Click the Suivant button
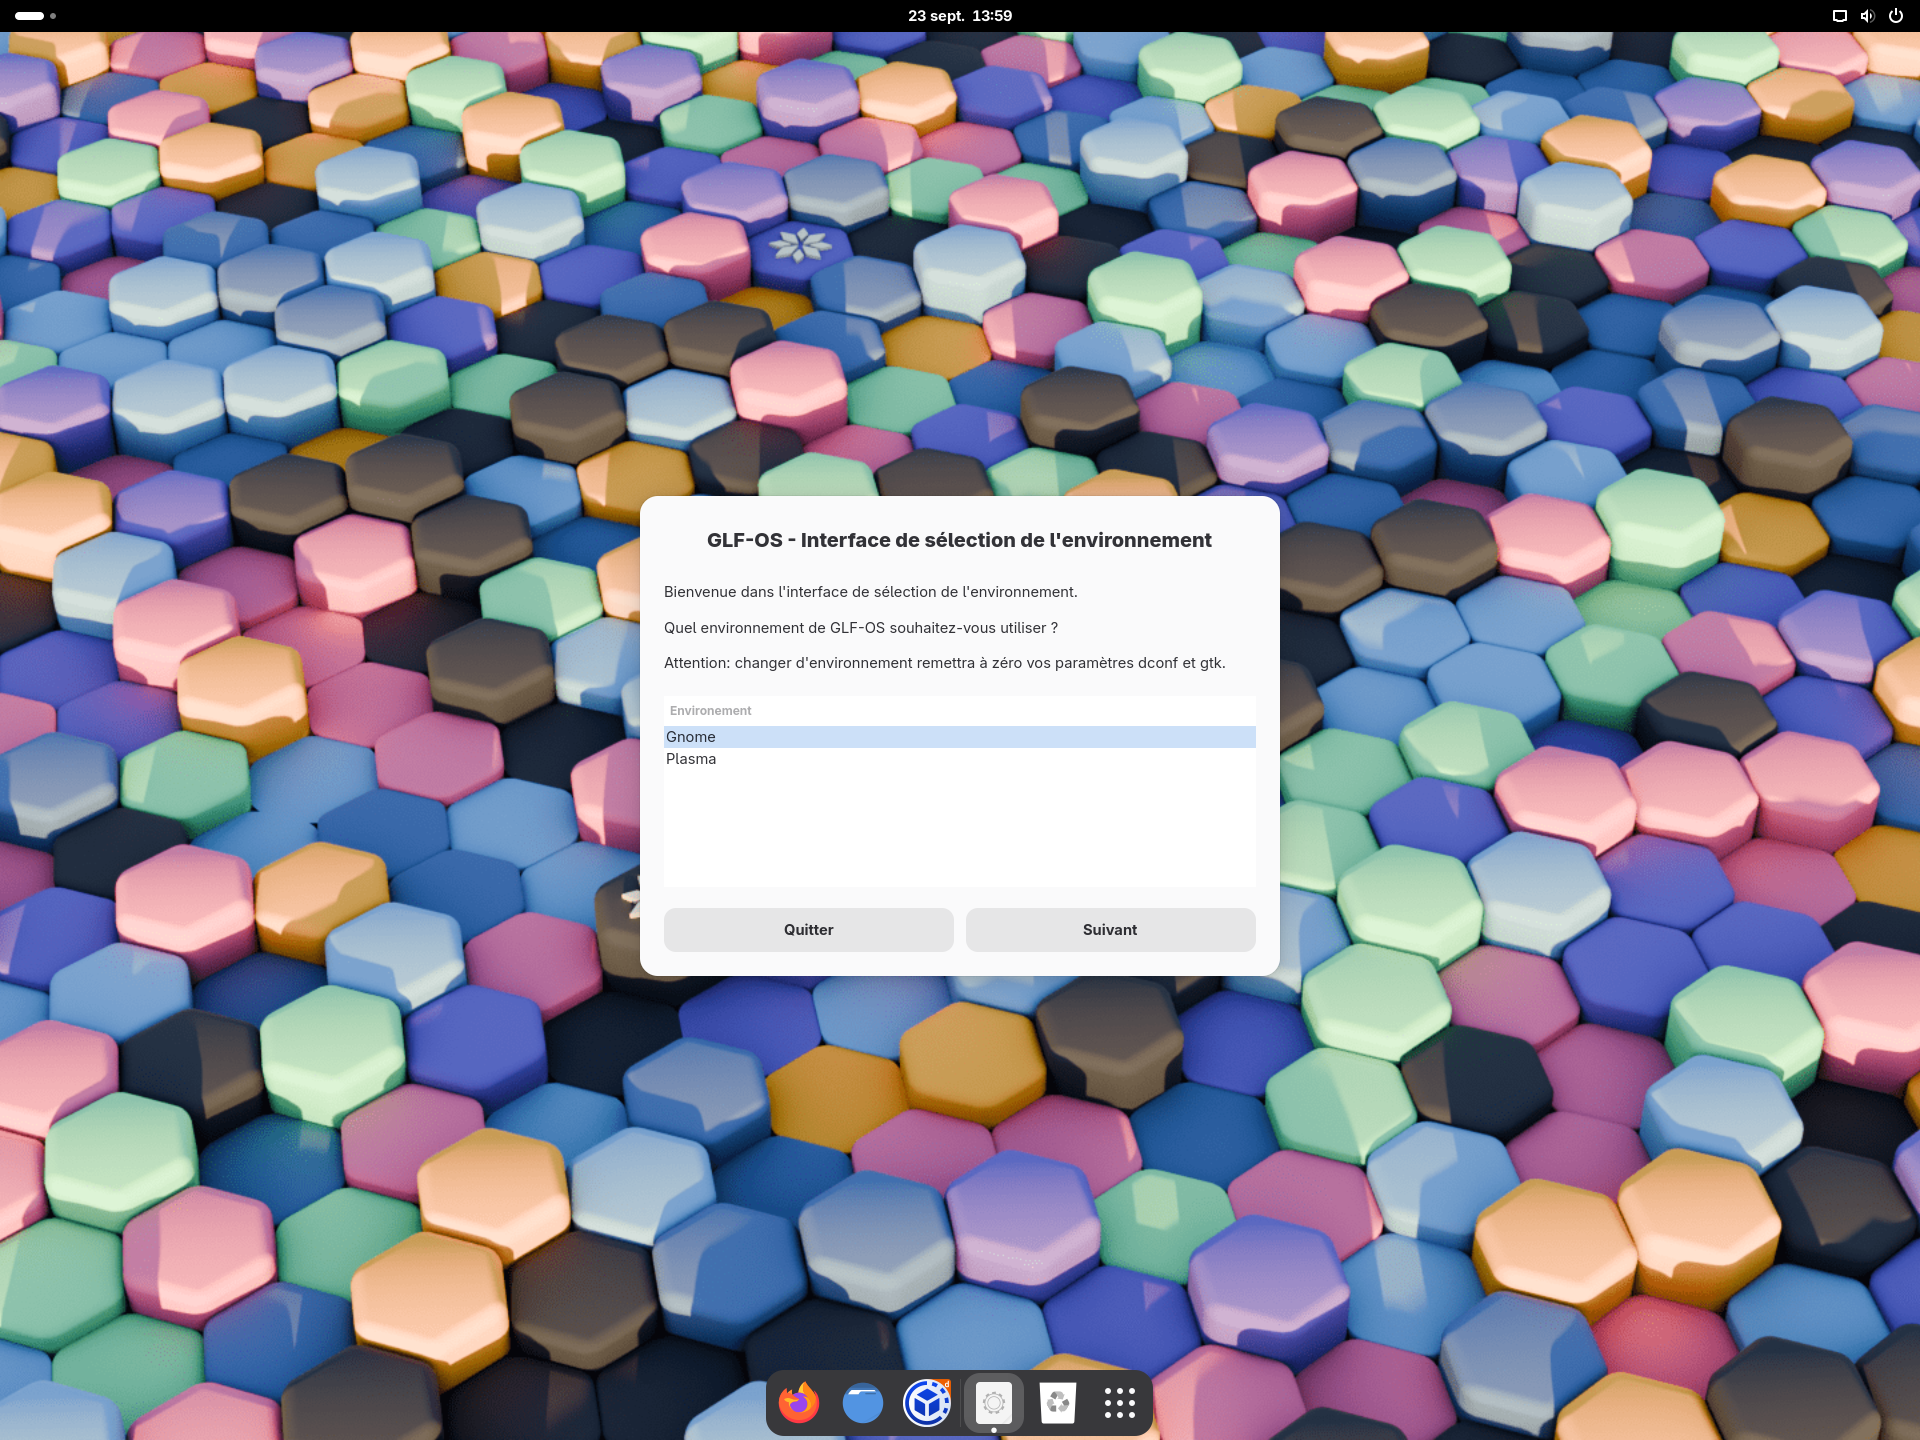The height and width of the screenshot is (1440, 1920). click(x=1111, y=930)
